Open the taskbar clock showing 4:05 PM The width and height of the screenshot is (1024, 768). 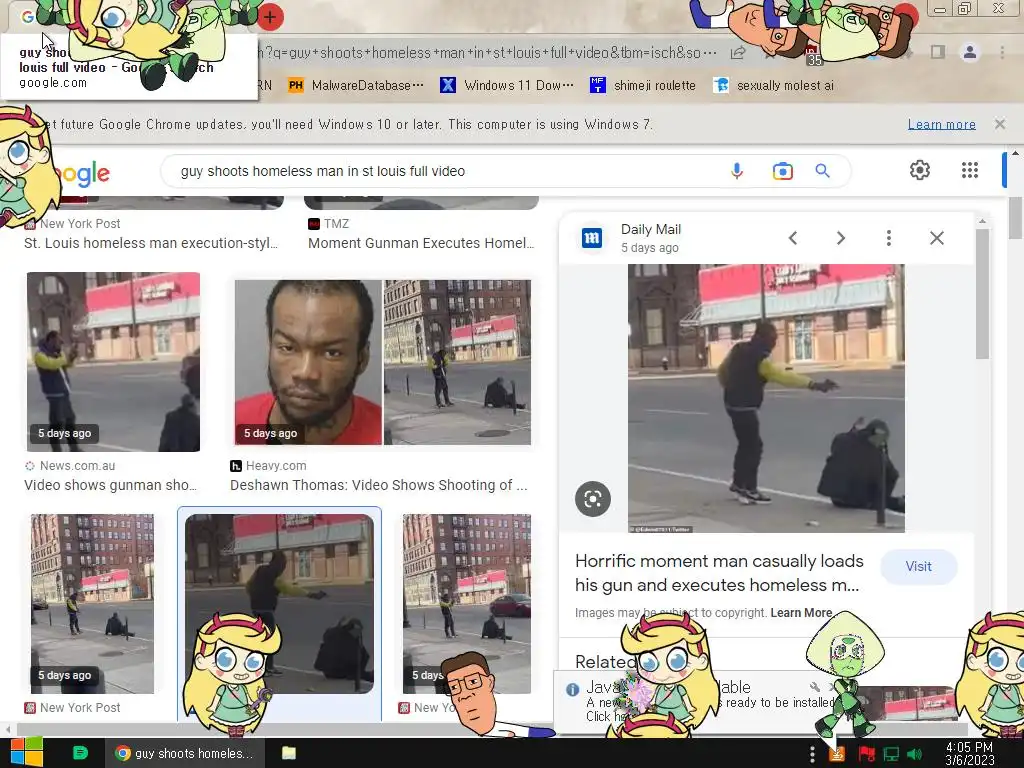tap(969, 754)
